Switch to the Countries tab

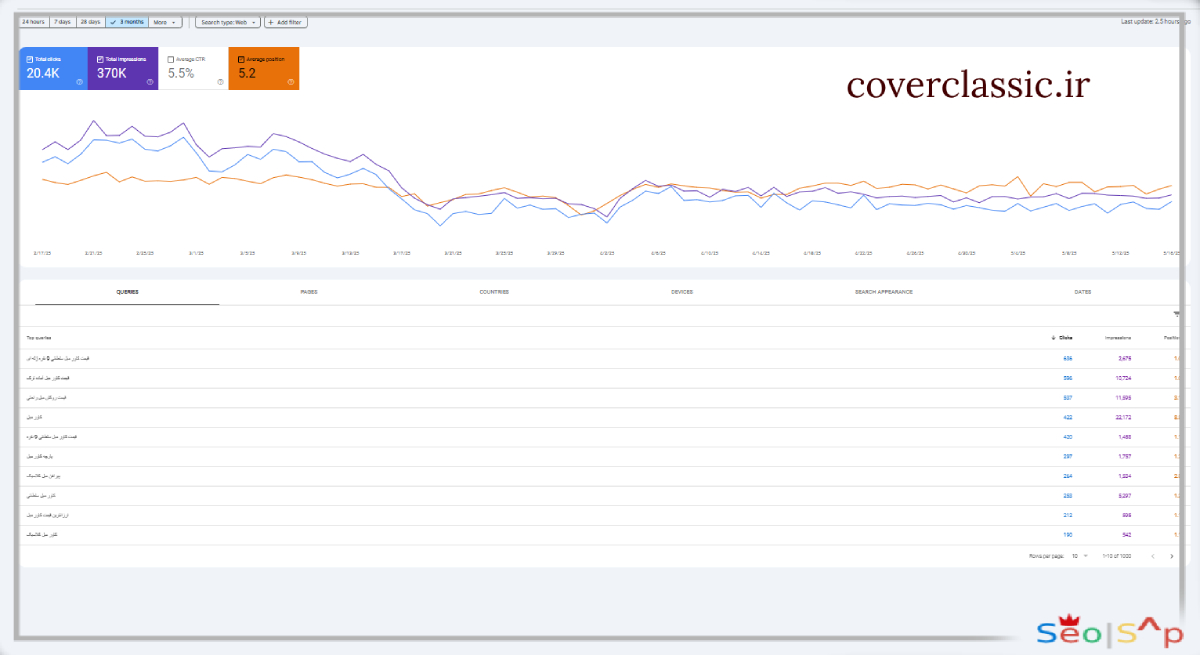(494, 292)
